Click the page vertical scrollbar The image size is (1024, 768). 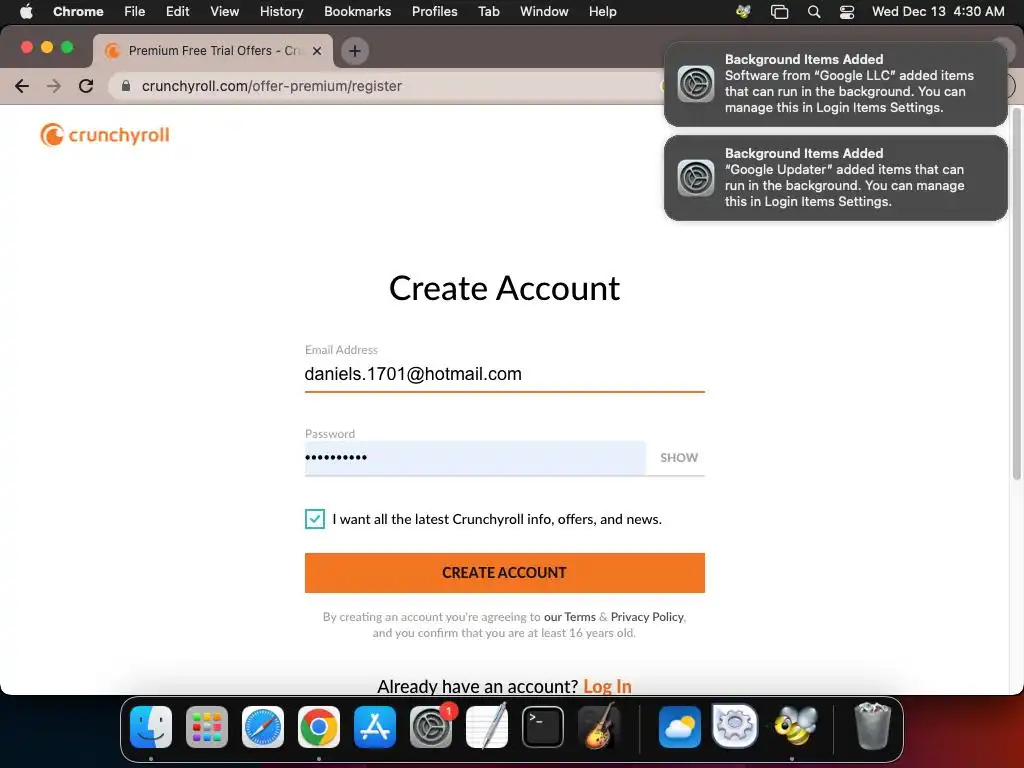1016,294
